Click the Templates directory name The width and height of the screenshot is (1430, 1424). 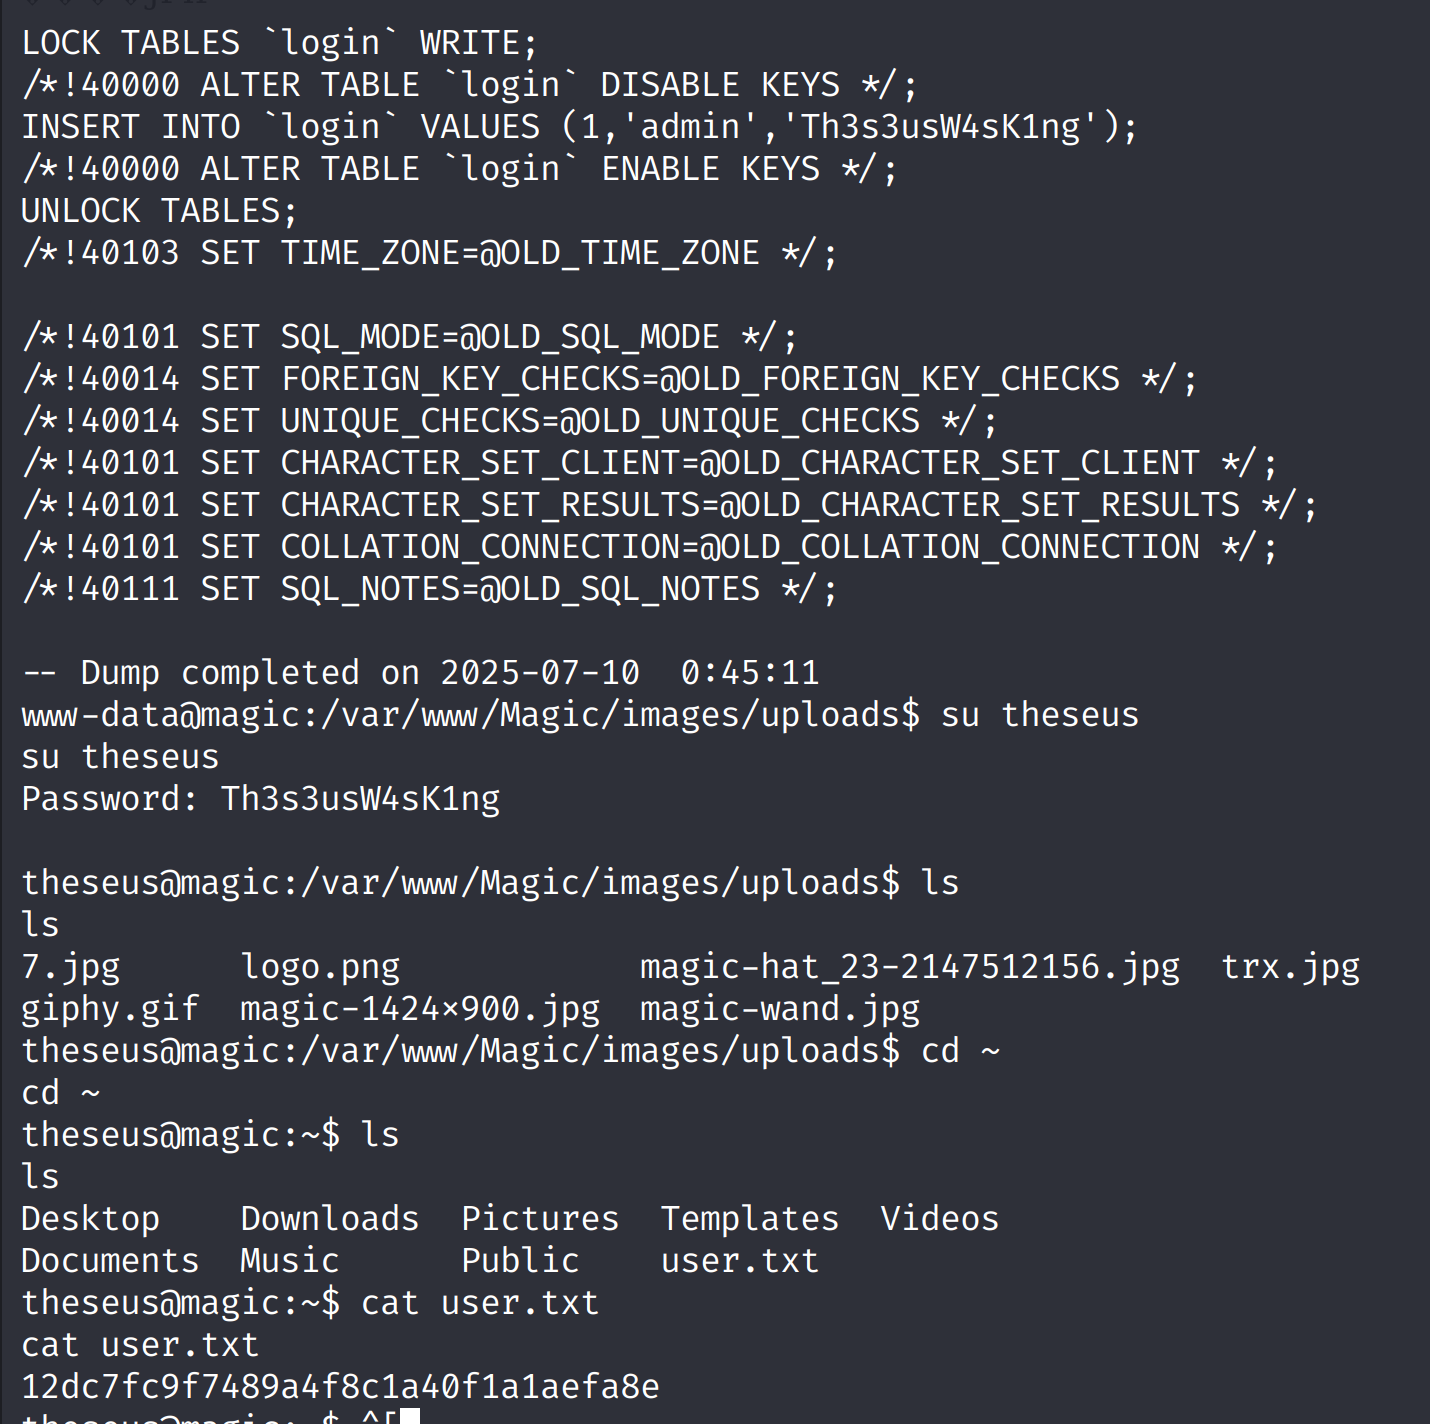750,1219
